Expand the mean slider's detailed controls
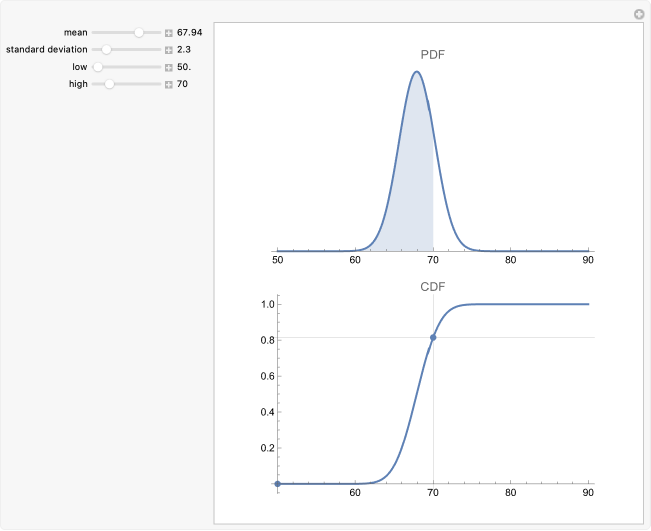This screenshot has width=651, height=531. pos(169,33)
